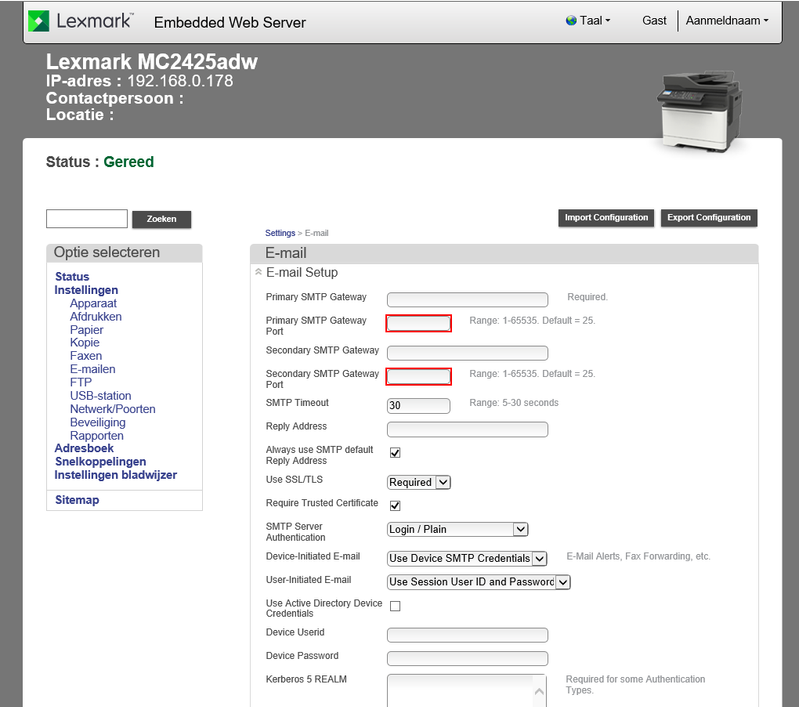The height and width of the screenshot is (707, 799).
Task: Open the Taal language globe menu
Action: [588, 20]
